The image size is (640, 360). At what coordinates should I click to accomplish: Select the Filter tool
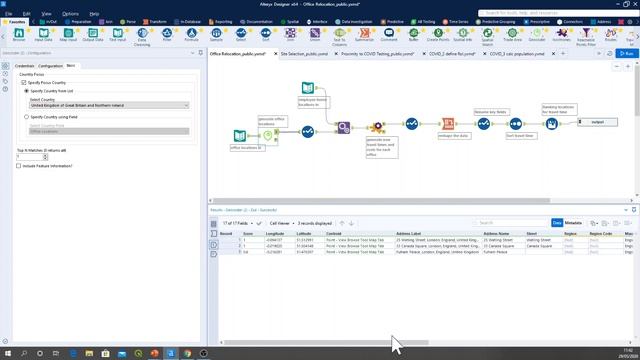tap(167, 34)
